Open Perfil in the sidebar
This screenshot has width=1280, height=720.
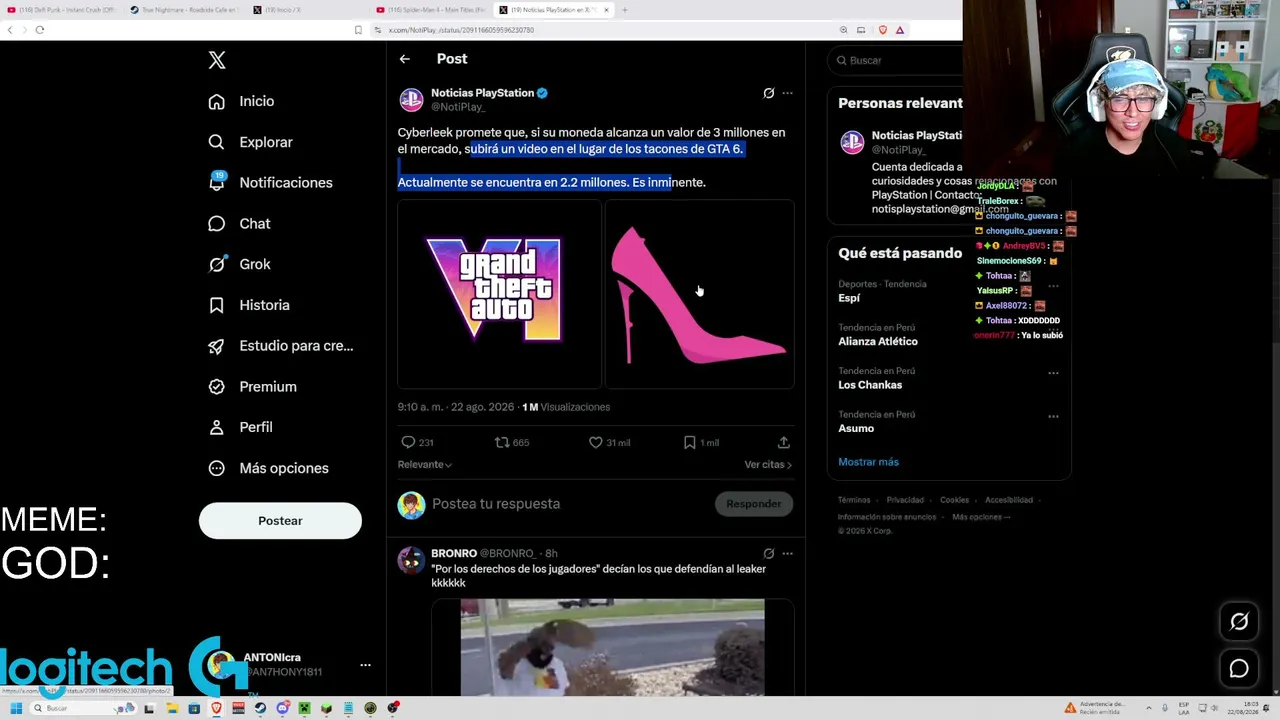pyautogui.click(x=240, y=427)
